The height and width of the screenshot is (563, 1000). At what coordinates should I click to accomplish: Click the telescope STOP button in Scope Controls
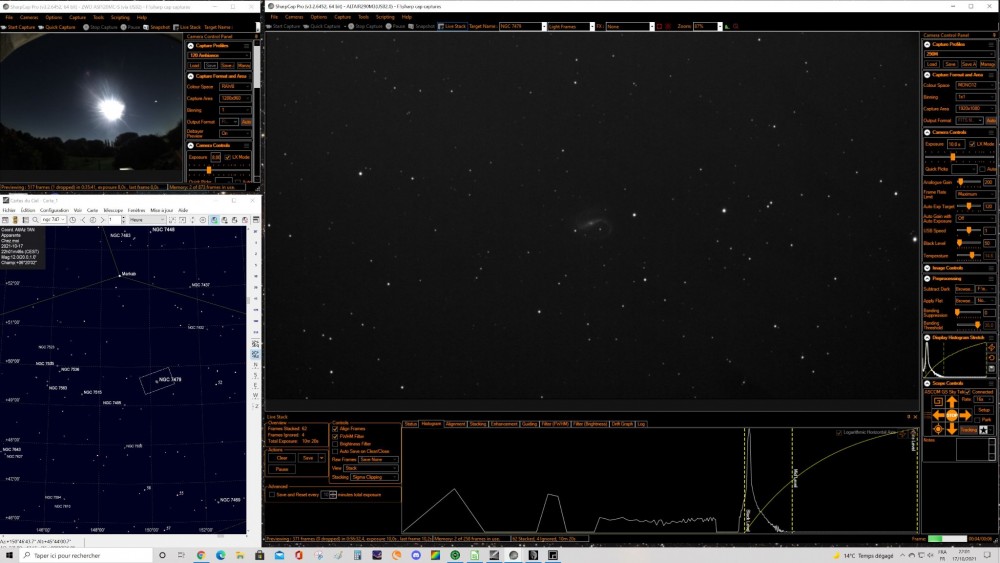coord(952,415)
